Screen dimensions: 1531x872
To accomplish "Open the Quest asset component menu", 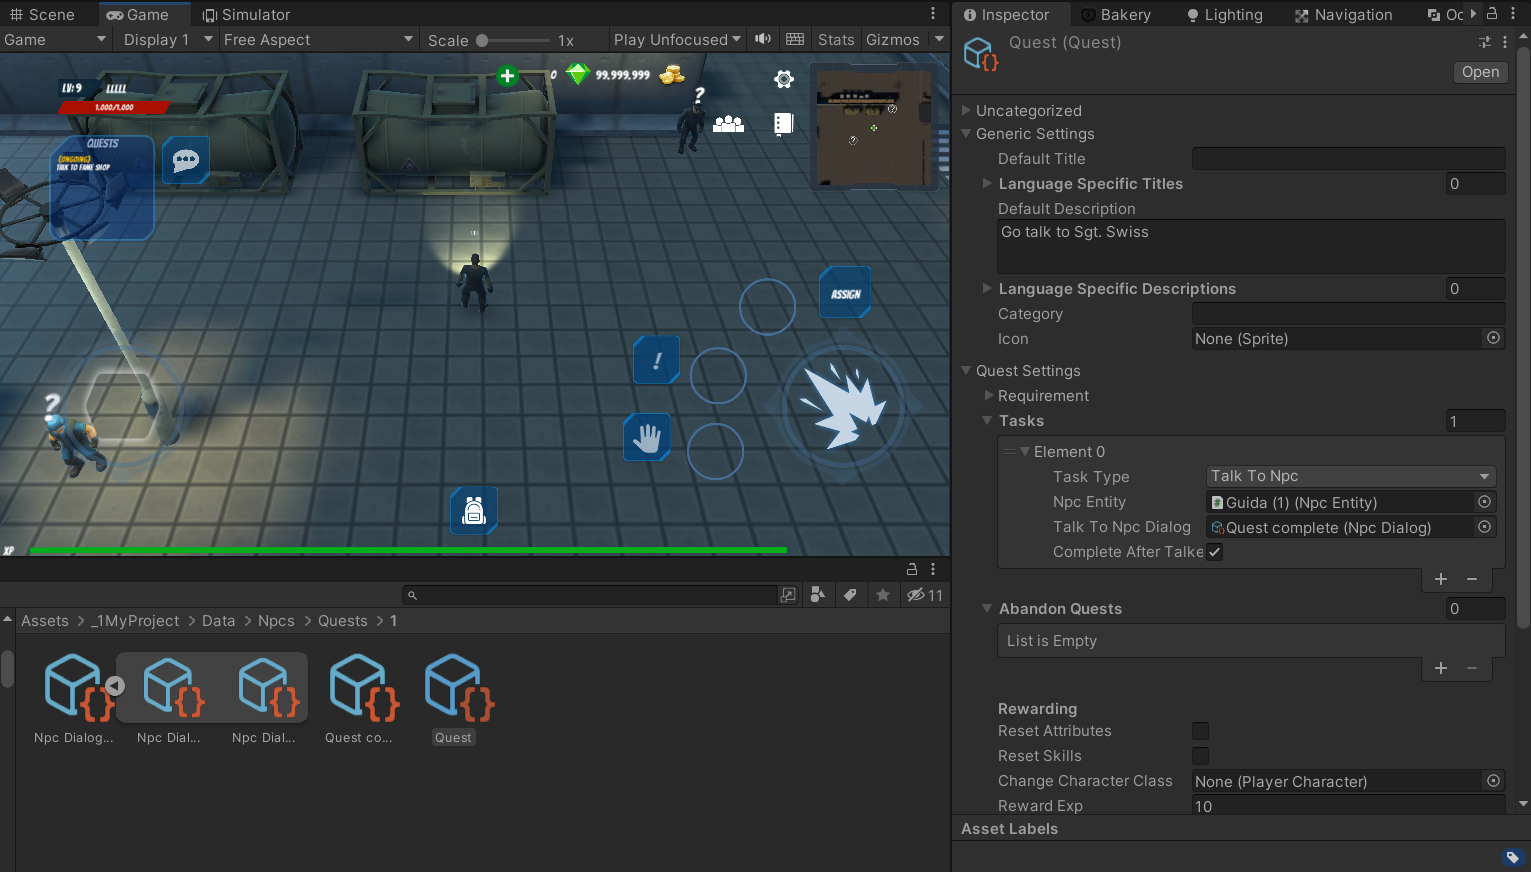I will [x=1505, y=42].
